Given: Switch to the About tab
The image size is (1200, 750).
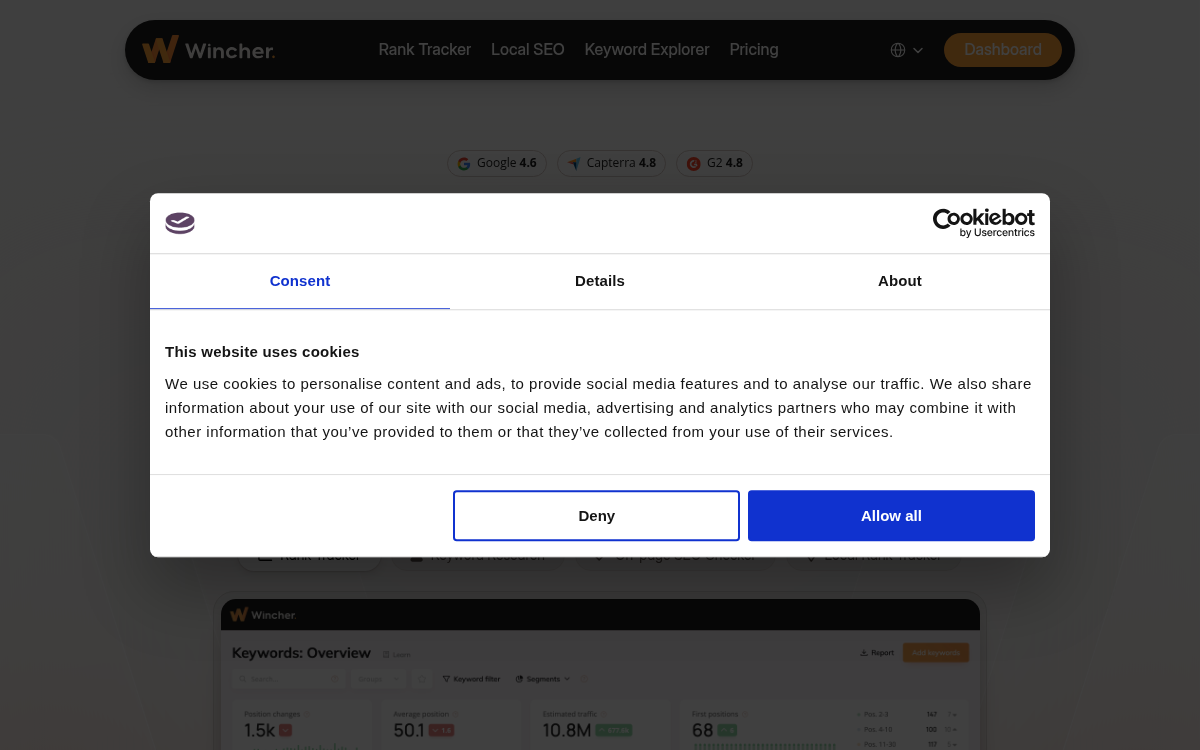Looking at the screenshot, I should pyautogui.click(x=900, y=281).
